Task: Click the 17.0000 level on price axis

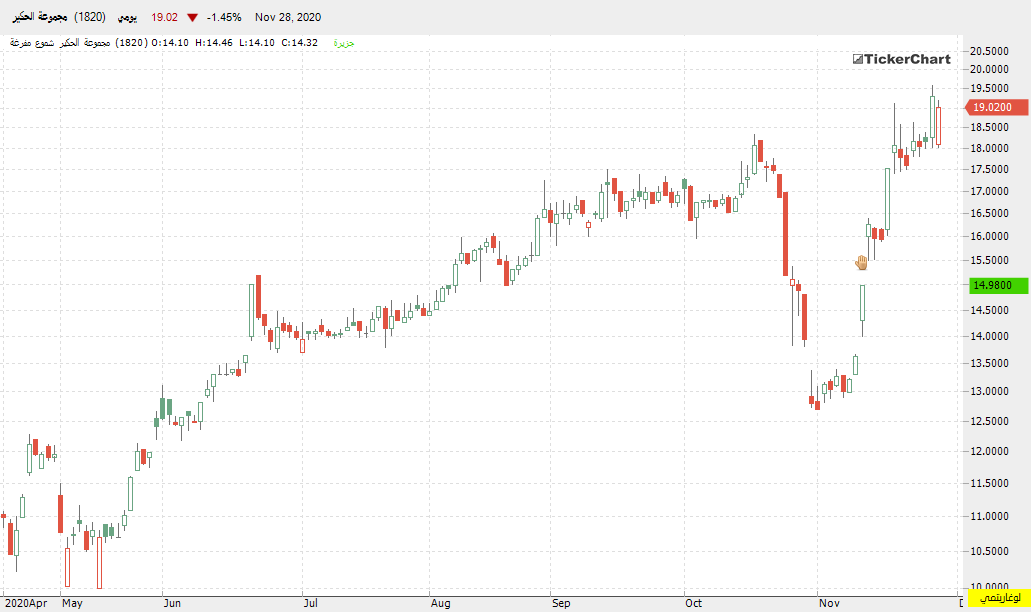Action: pos(990,191)
